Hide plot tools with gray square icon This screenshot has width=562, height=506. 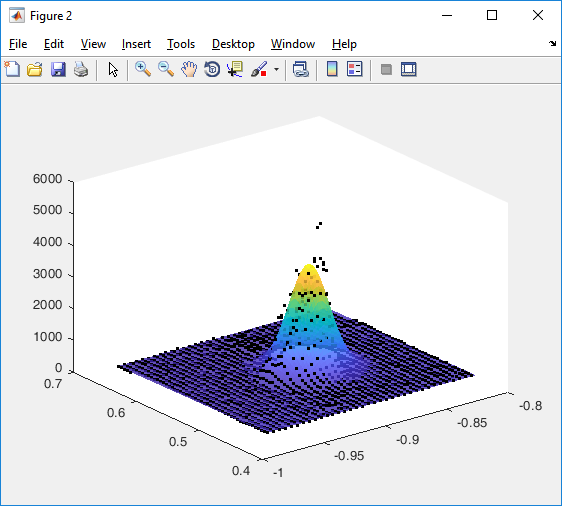386,69
